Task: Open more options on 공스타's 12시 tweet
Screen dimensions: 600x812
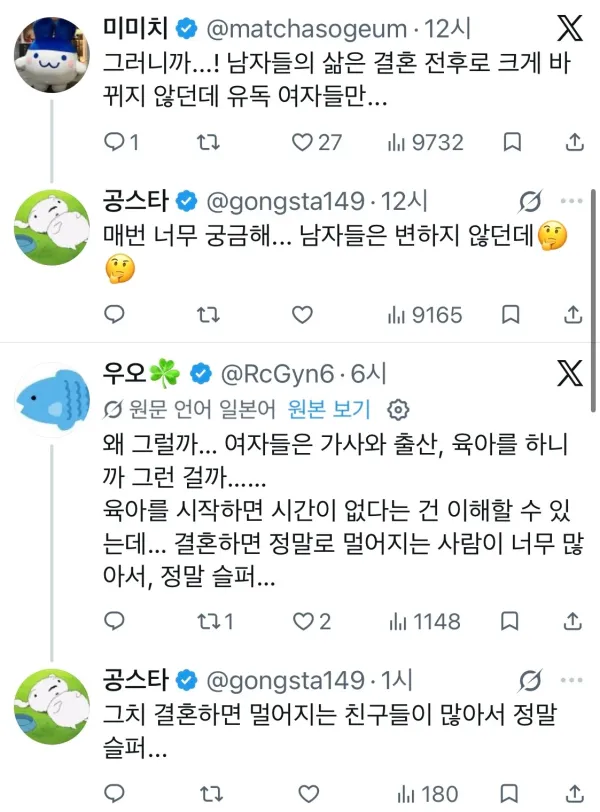Action: pos(572,201)
